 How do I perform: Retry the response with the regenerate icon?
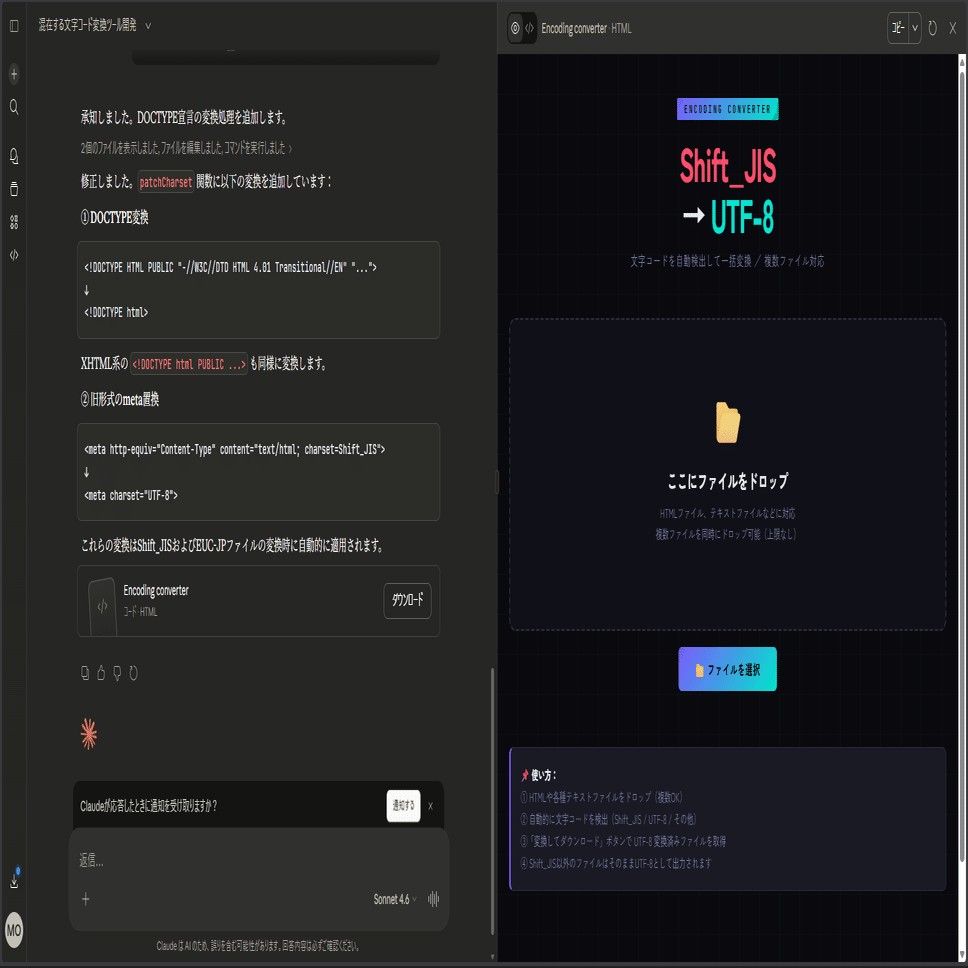[133, 673]
